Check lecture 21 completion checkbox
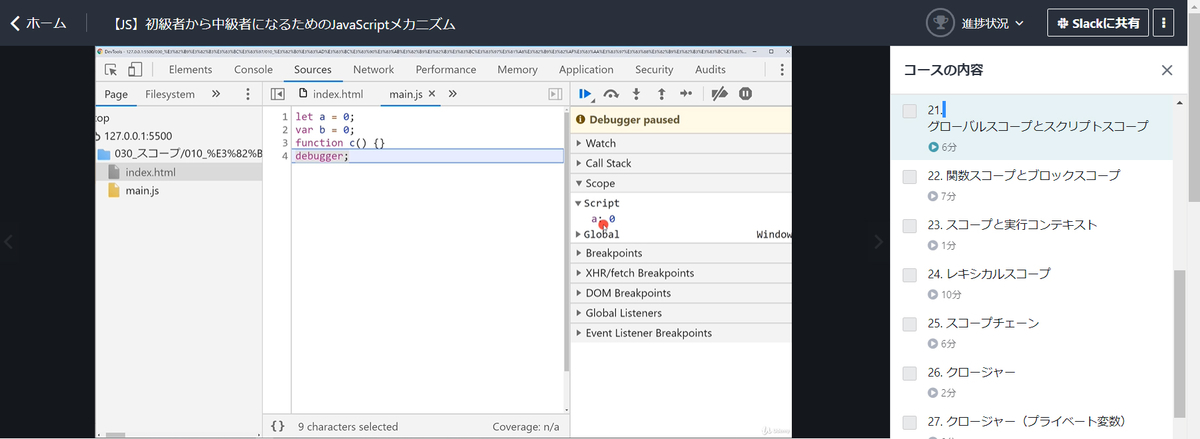The image size is (1200, 439). click(909, 110)
